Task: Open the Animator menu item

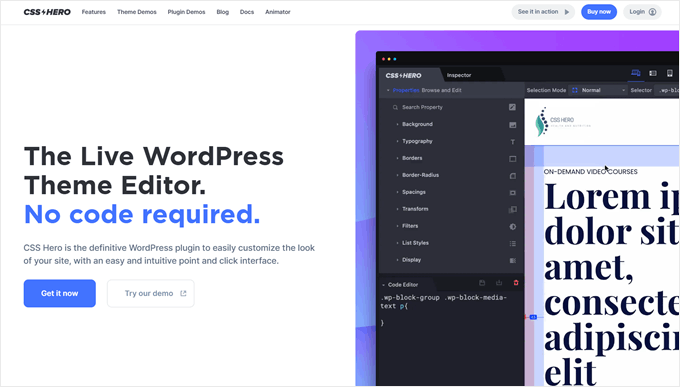Action: (278, 12)
